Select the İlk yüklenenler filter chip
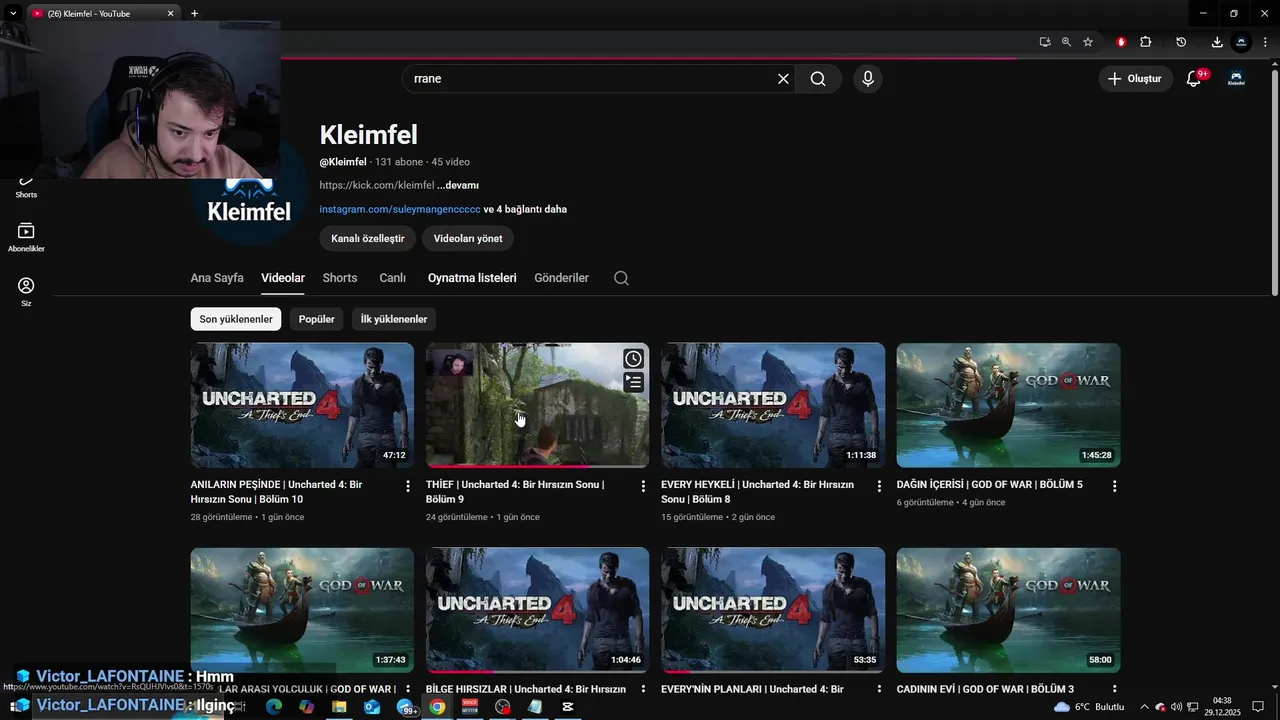 (394, 319)
